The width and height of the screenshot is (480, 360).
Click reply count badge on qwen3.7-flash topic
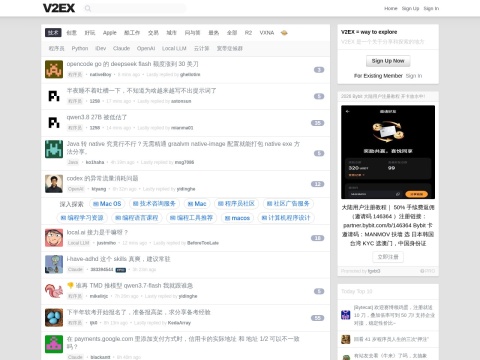pyautogui.click(x=319, y=291)
